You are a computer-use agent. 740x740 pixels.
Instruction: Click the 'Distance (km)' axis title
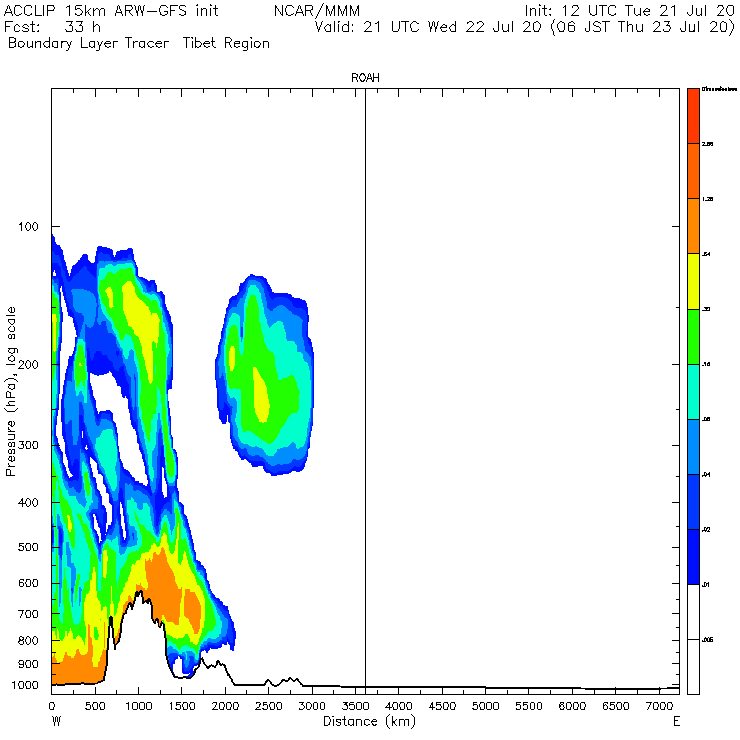(x=369, y=722)
